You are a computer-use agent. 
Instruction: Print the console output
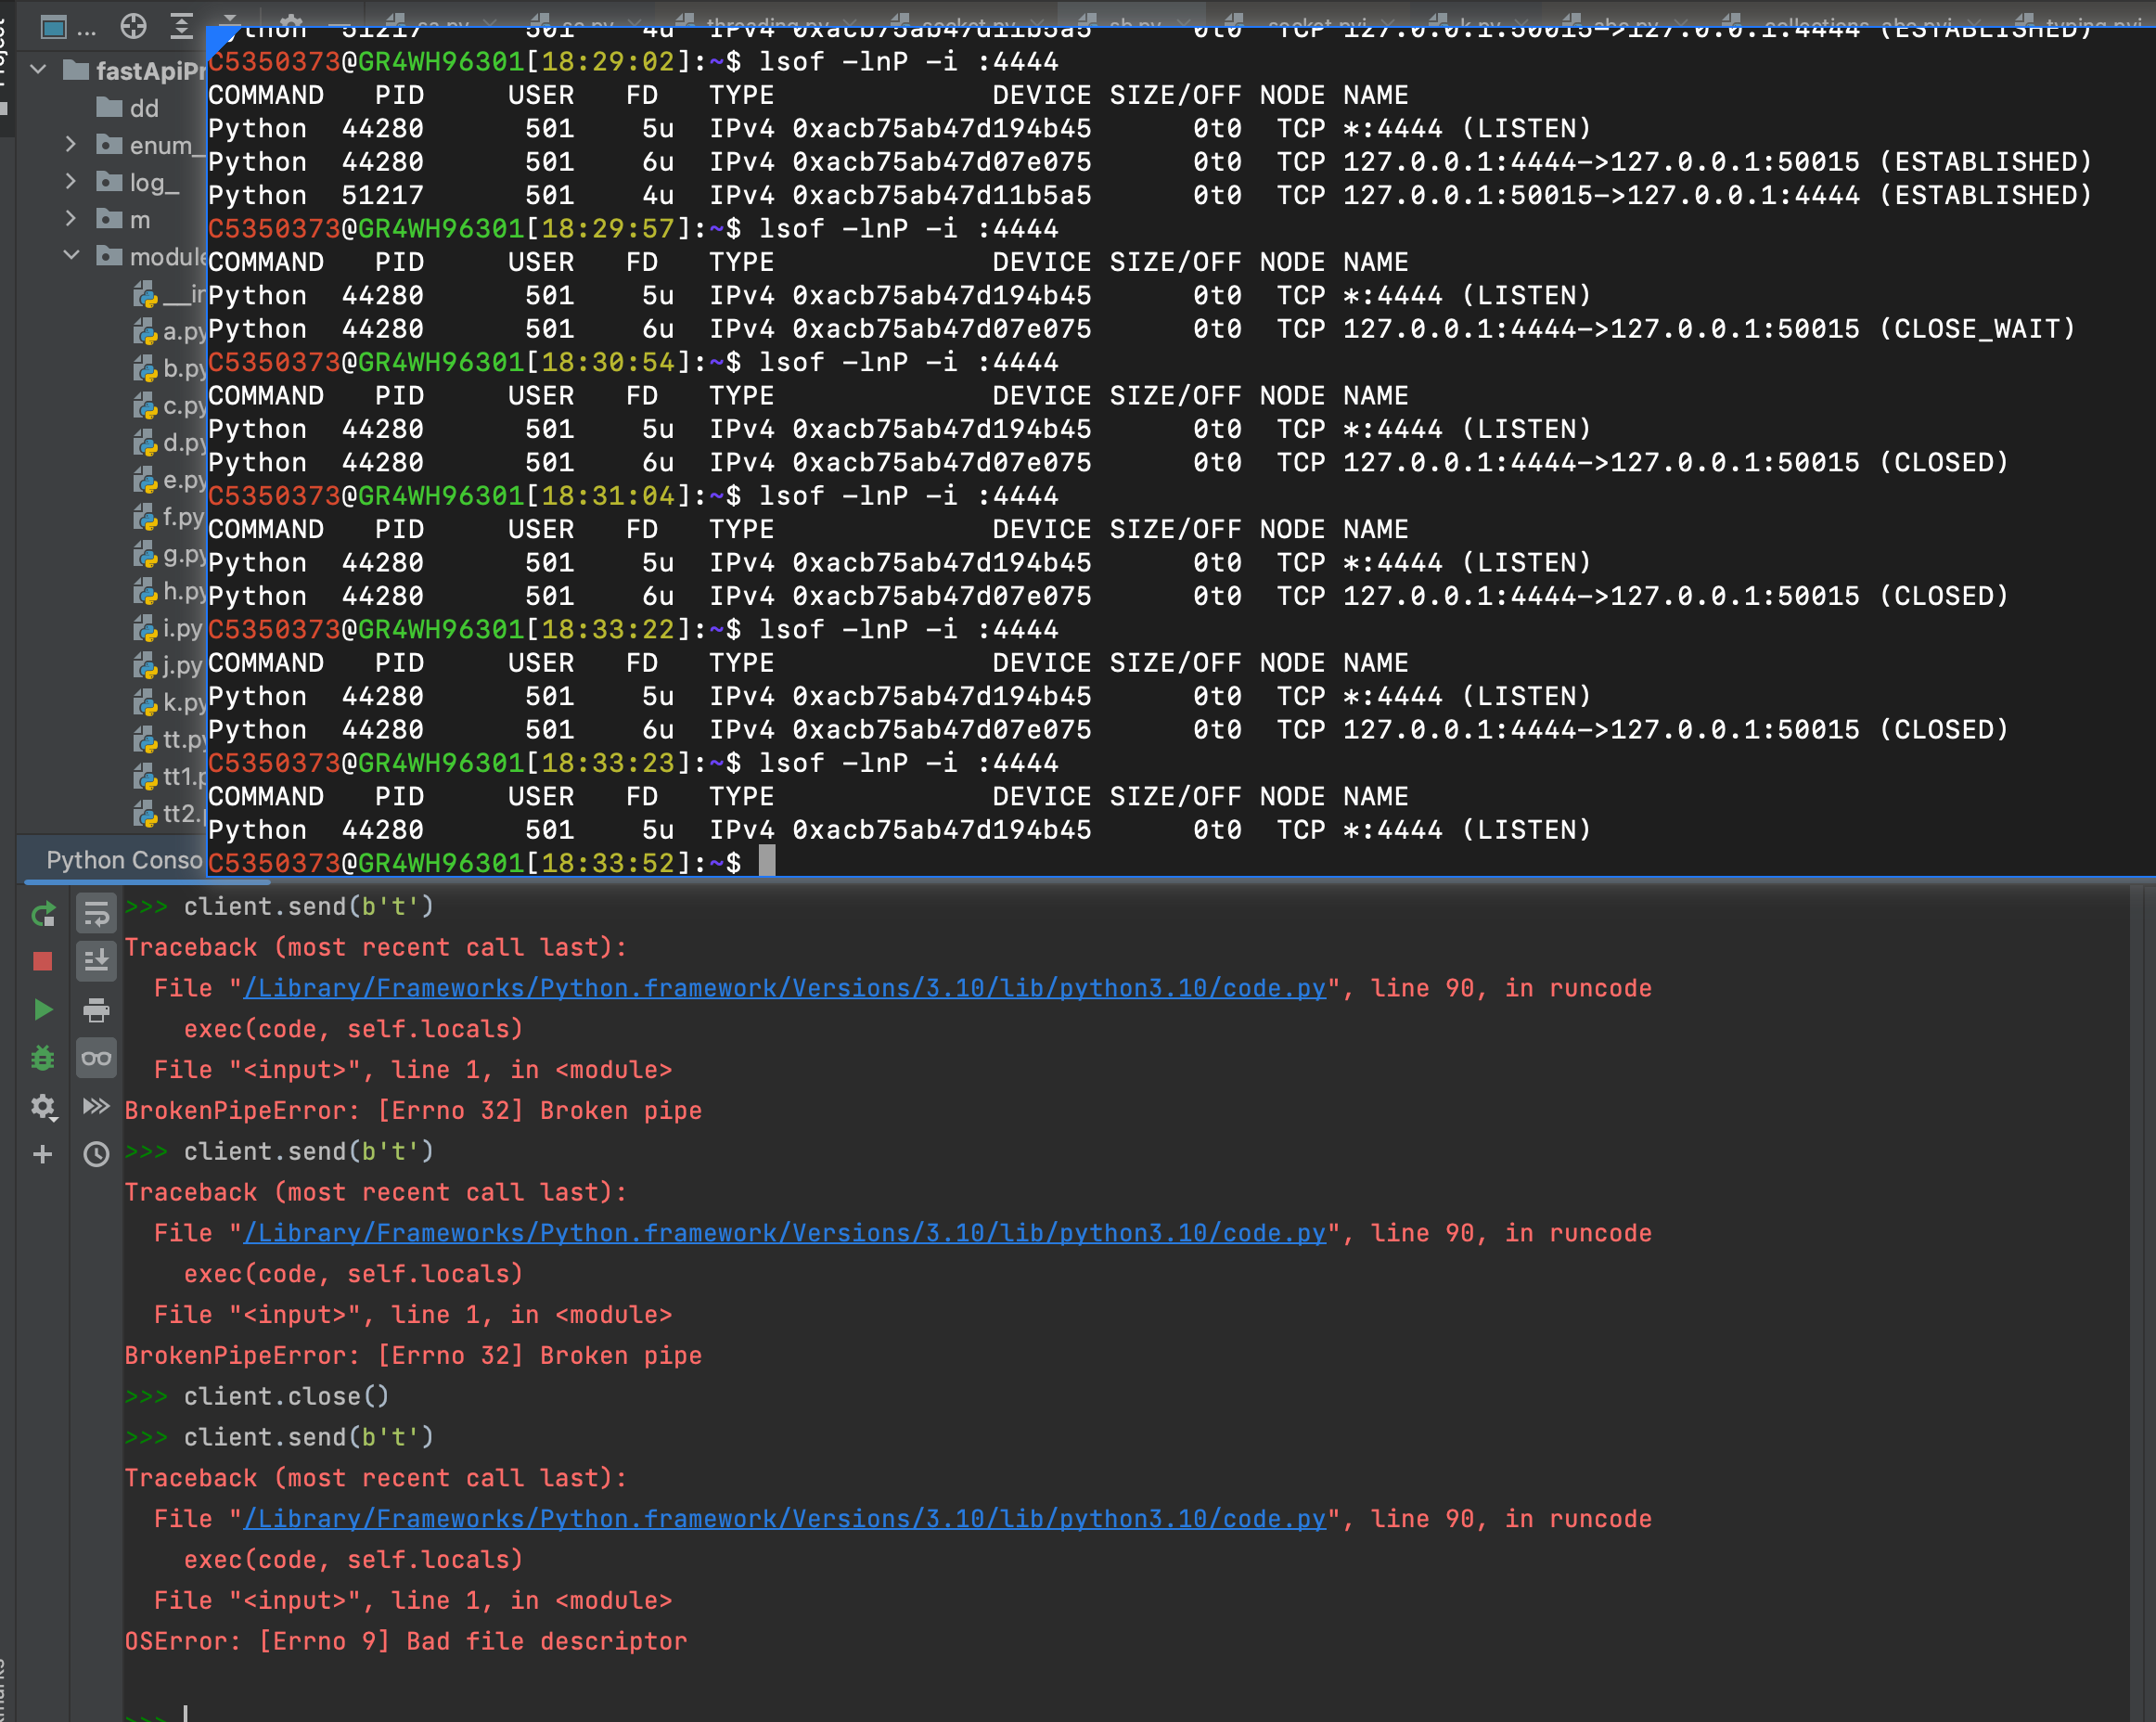coord(96,1010)
